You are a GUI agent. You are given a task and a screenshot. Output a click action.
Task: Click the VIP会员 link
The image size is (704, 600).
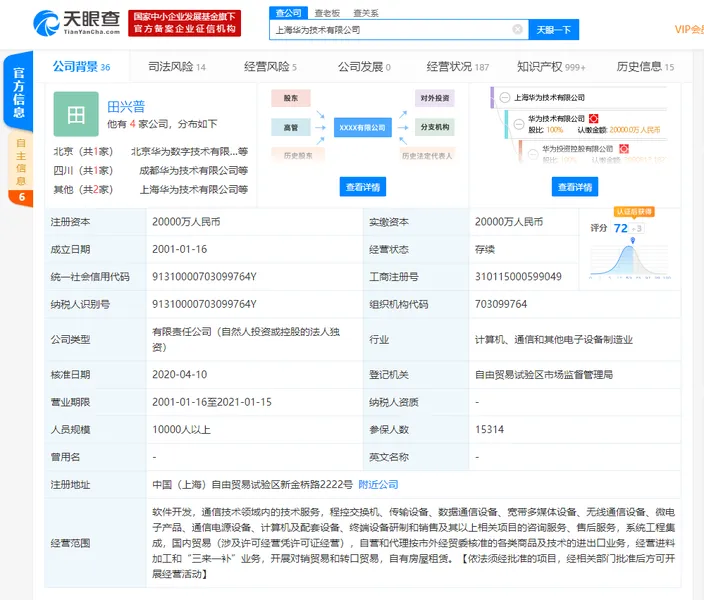click(x=689, y=30)
